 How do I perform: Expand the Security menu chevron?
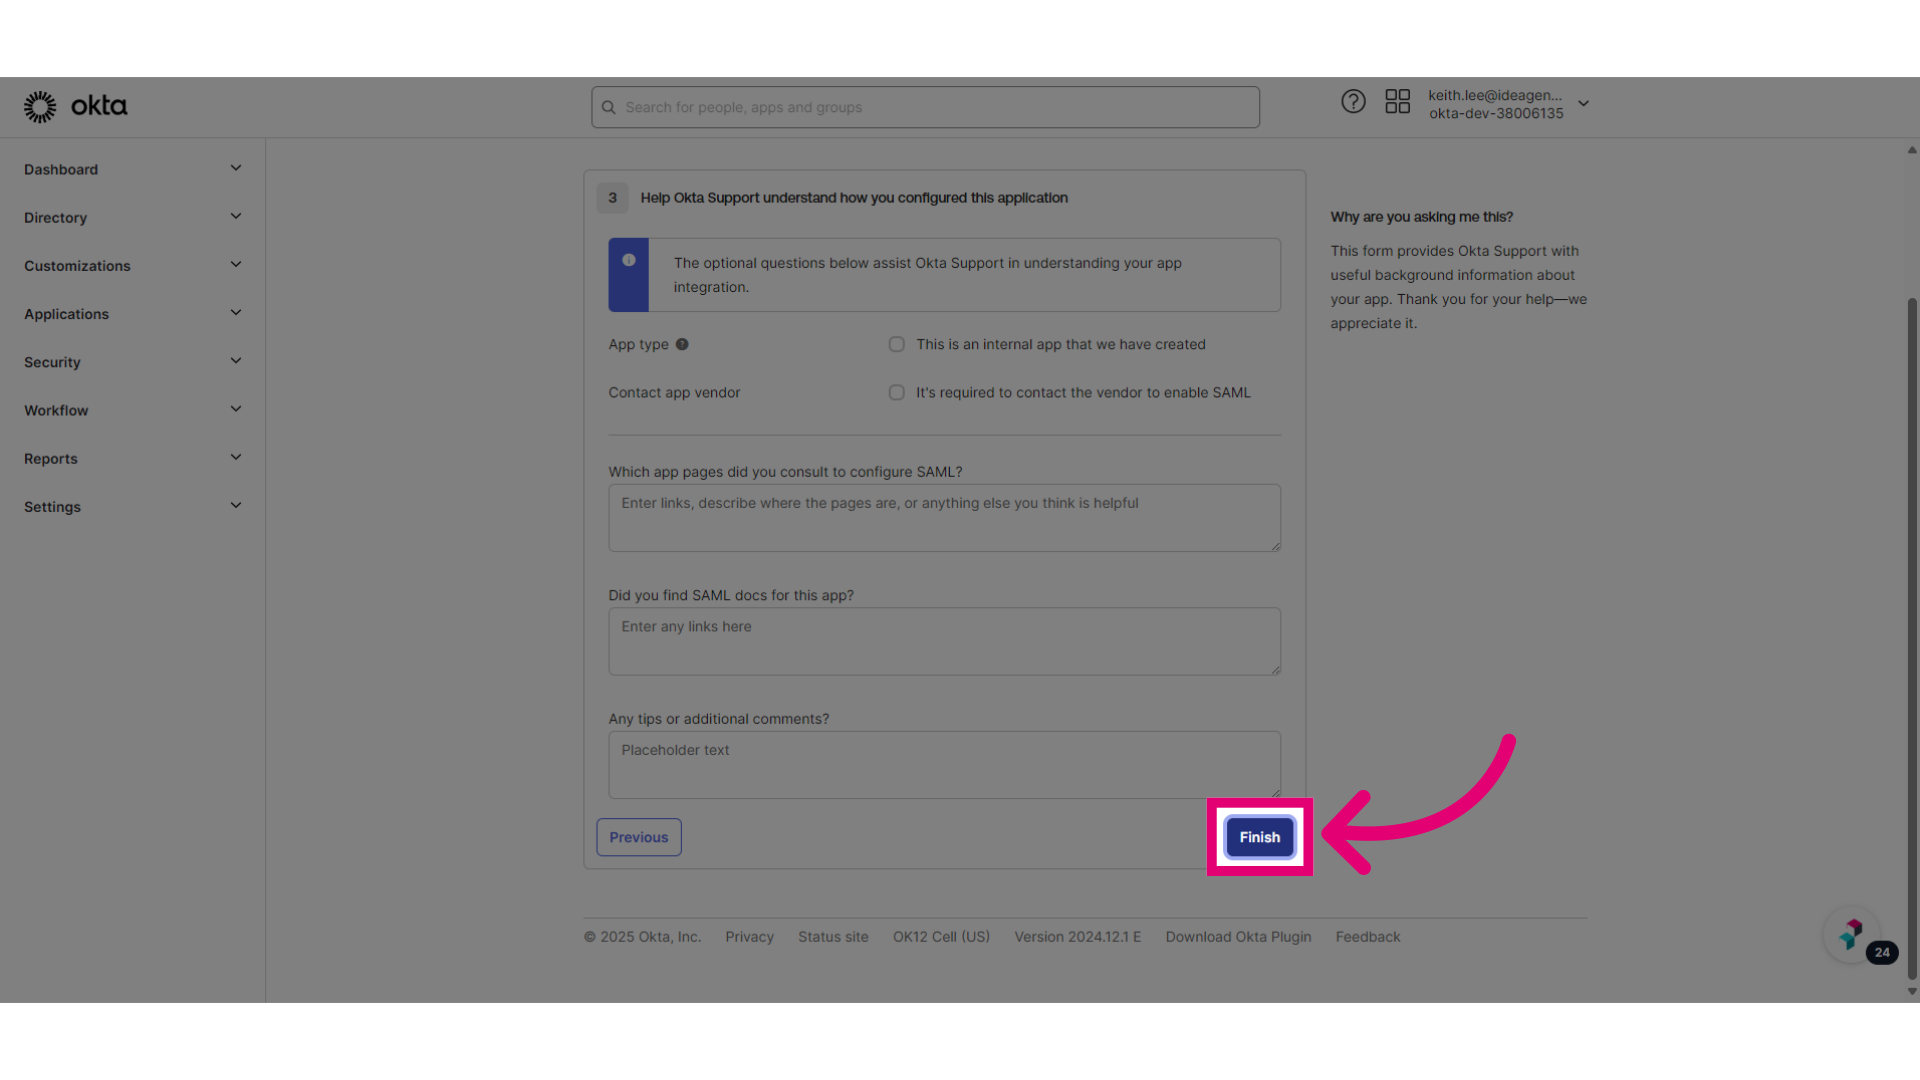pos(236,361)
